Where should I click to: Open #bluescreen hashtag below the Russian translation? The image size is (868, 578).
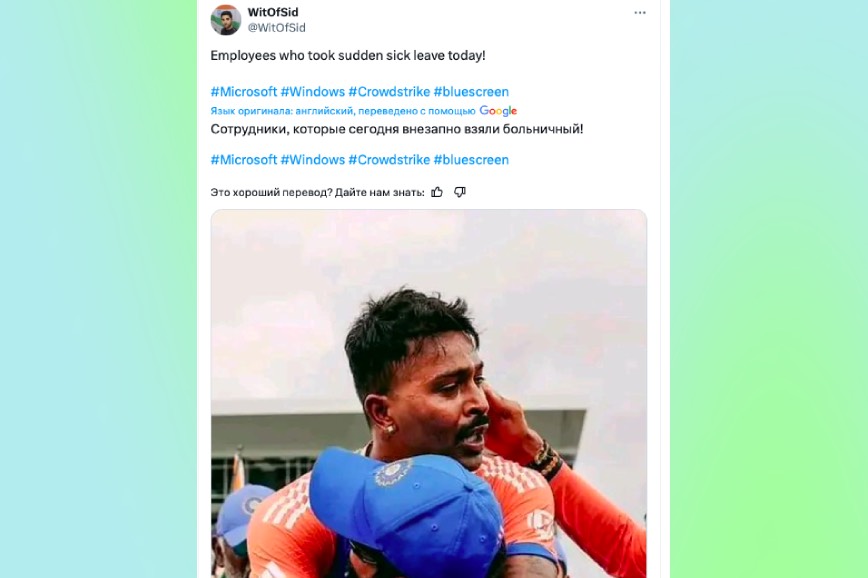click(471, 159)
